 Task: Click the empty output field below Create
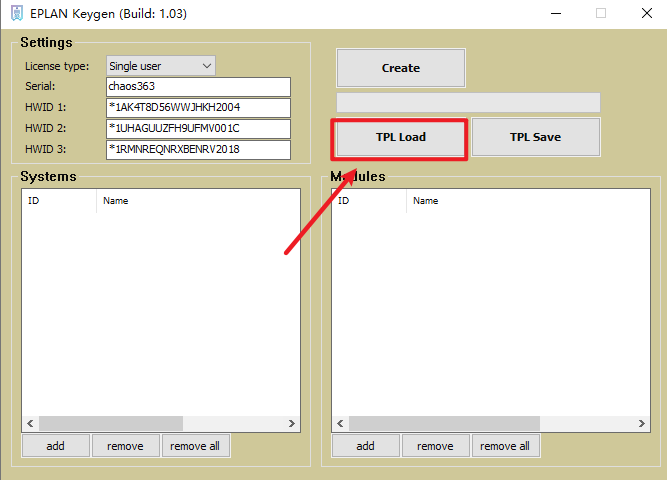point(468,102)
